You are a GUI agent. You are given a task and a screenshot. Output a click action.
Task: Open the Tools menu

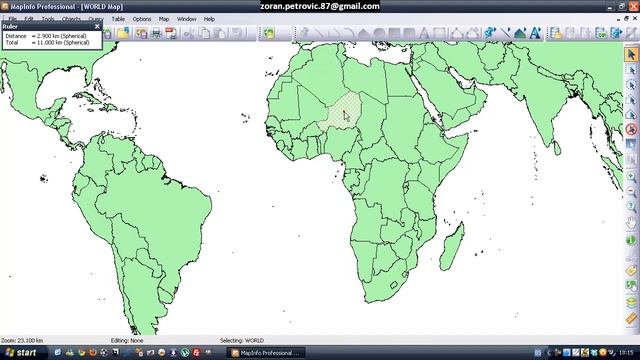click(48, 19)
